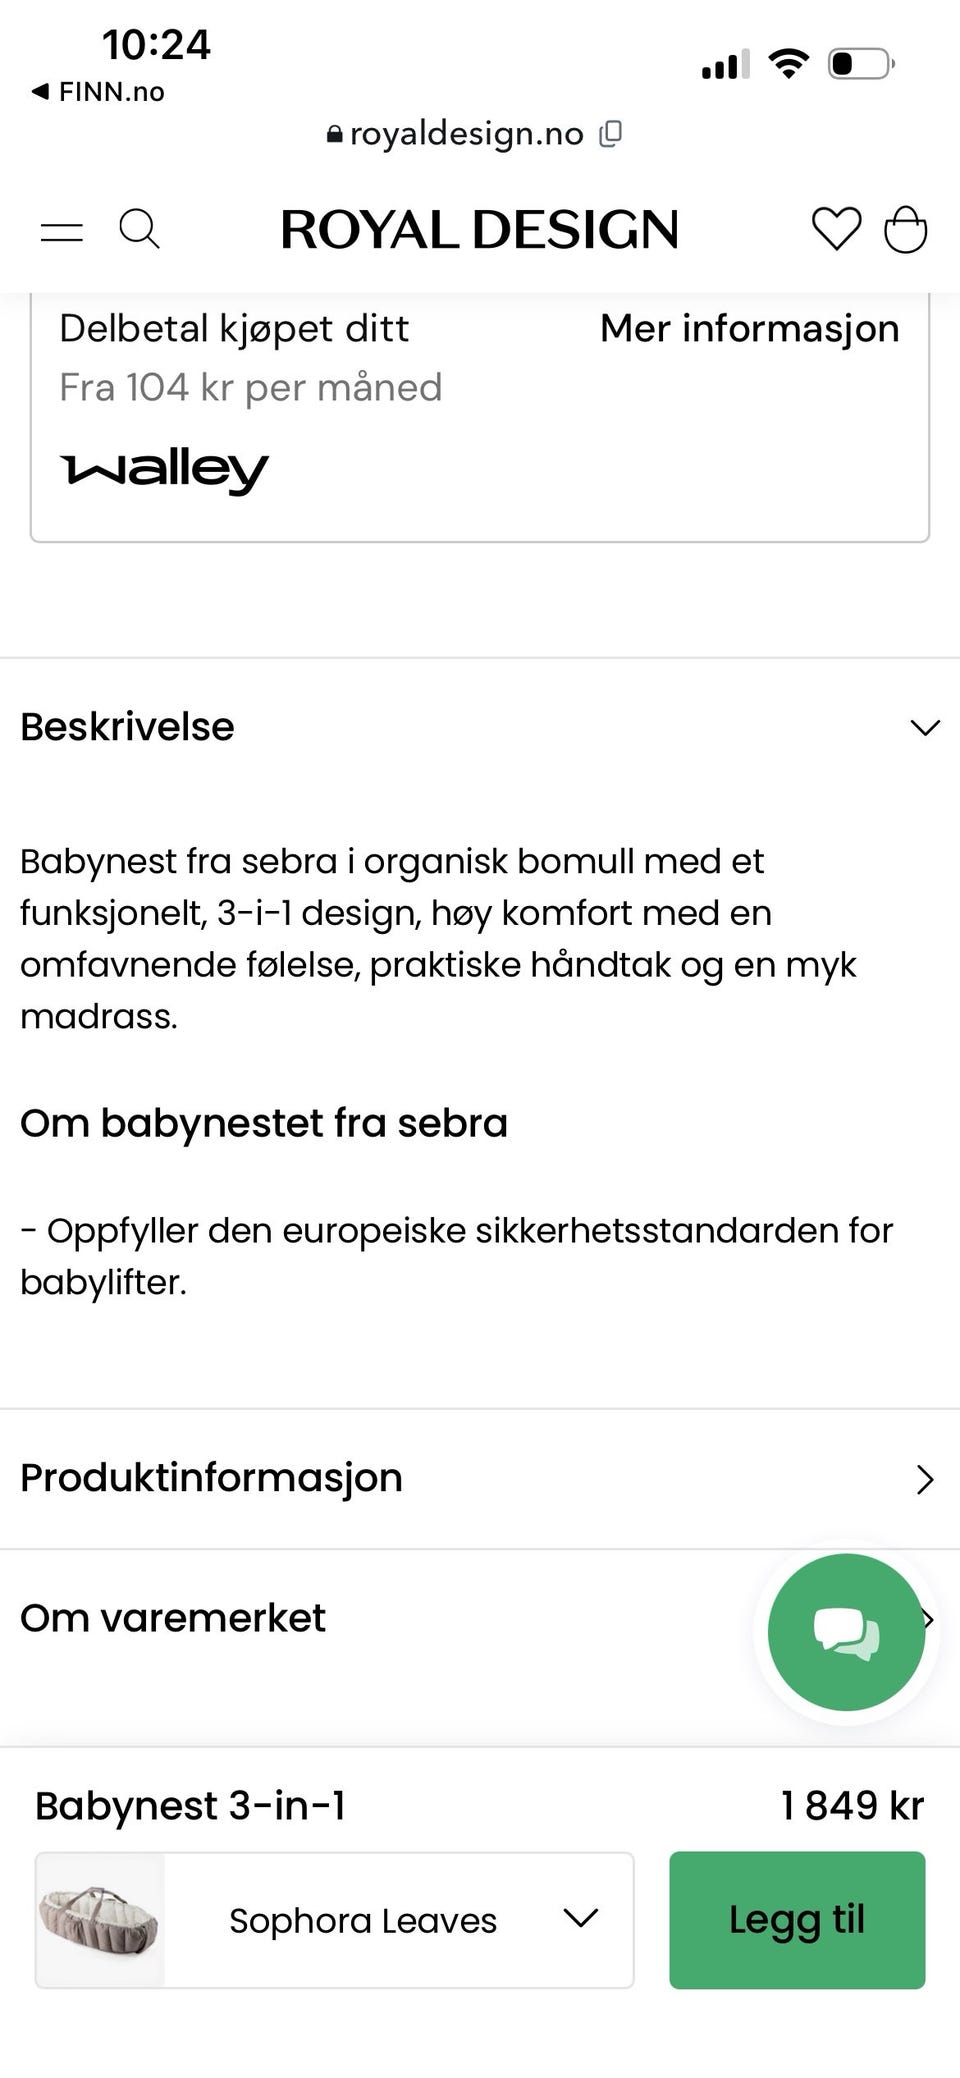The image size is (960, 2078).
Task: Open the hamburger menu icon
Action: click(62, 232)
